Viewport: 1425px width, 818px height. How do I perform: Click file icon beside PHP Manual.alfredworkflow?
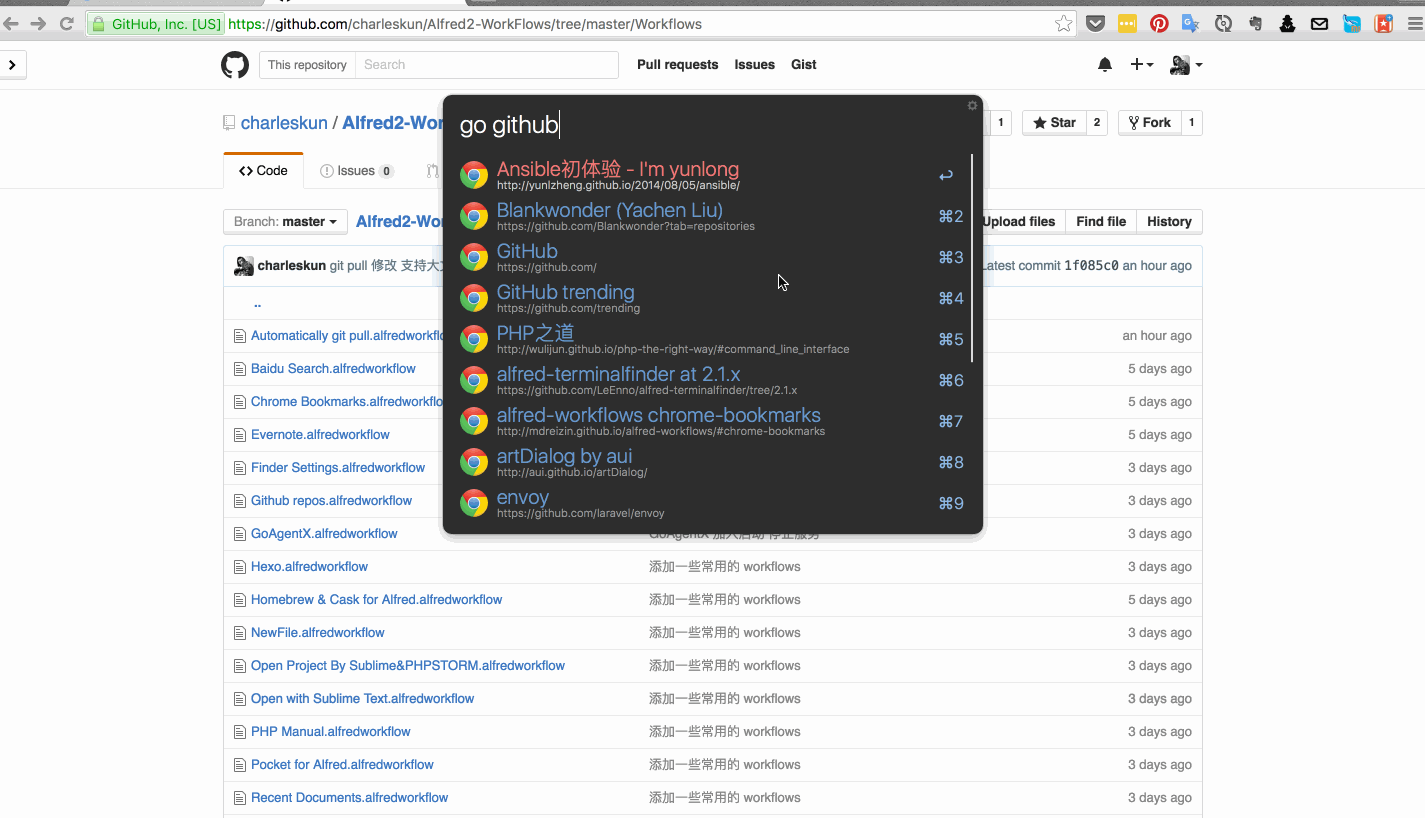click(x=239, y=732)
